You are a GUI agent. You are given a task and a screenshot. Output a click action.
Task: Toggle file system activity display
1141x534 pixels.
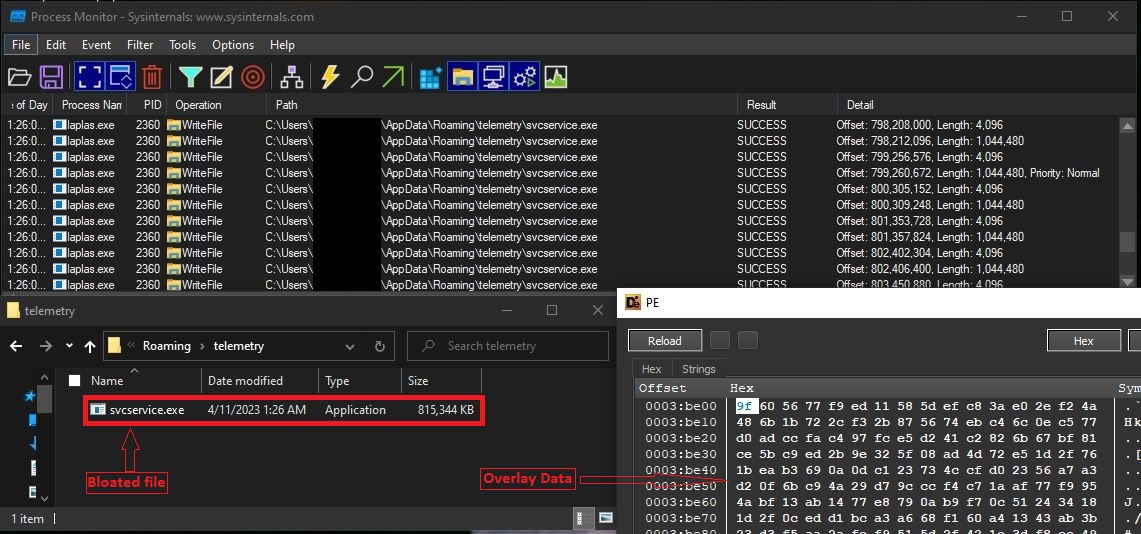click(462, 77)
